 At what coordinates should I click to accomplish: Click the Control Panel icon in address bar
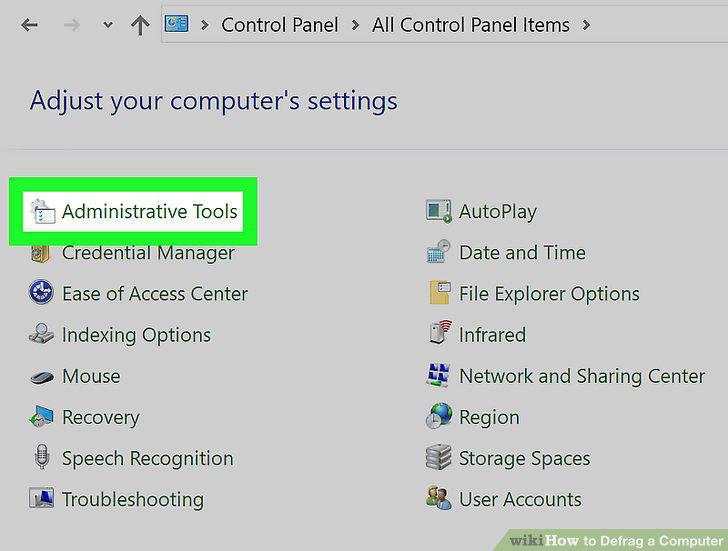tap(176, 24)
